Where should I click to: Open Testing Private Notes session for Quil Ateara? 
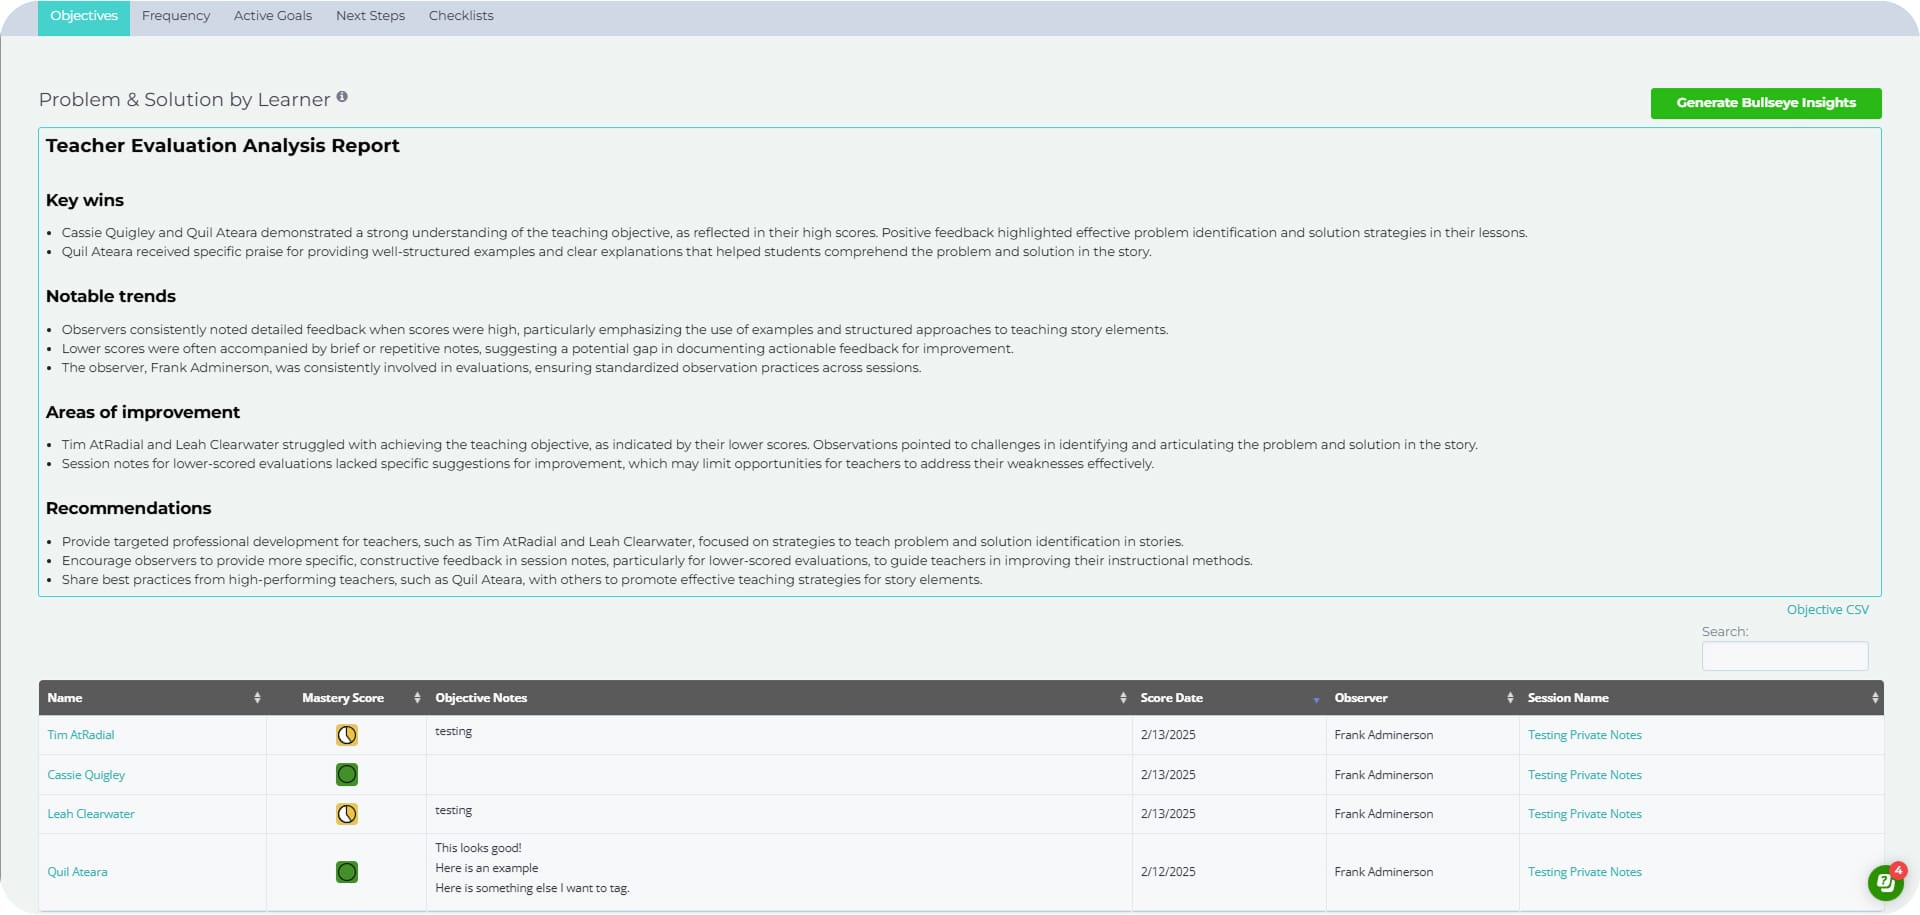click(1584, 872)
